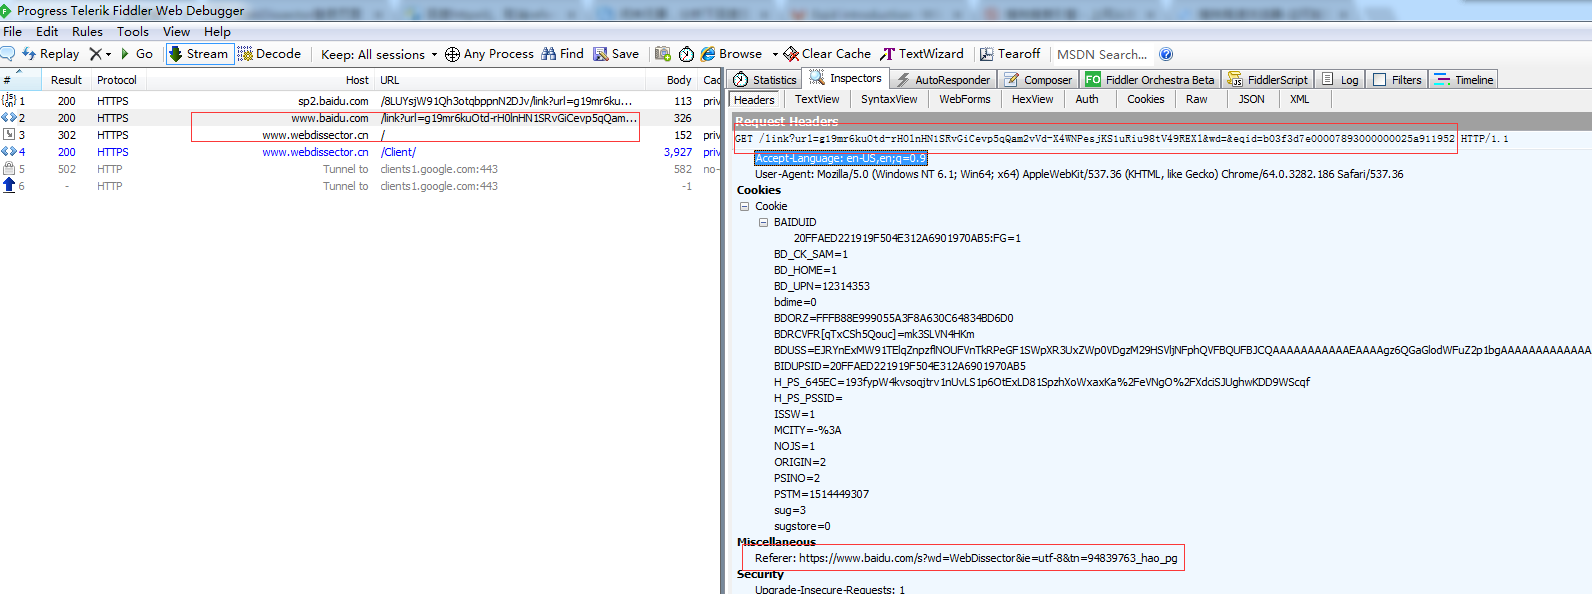Image resolution: width=1592 pixels, height=594 pixels.
Task: Click the timer stopwatch toolbar icon
Action: (686, 54)
